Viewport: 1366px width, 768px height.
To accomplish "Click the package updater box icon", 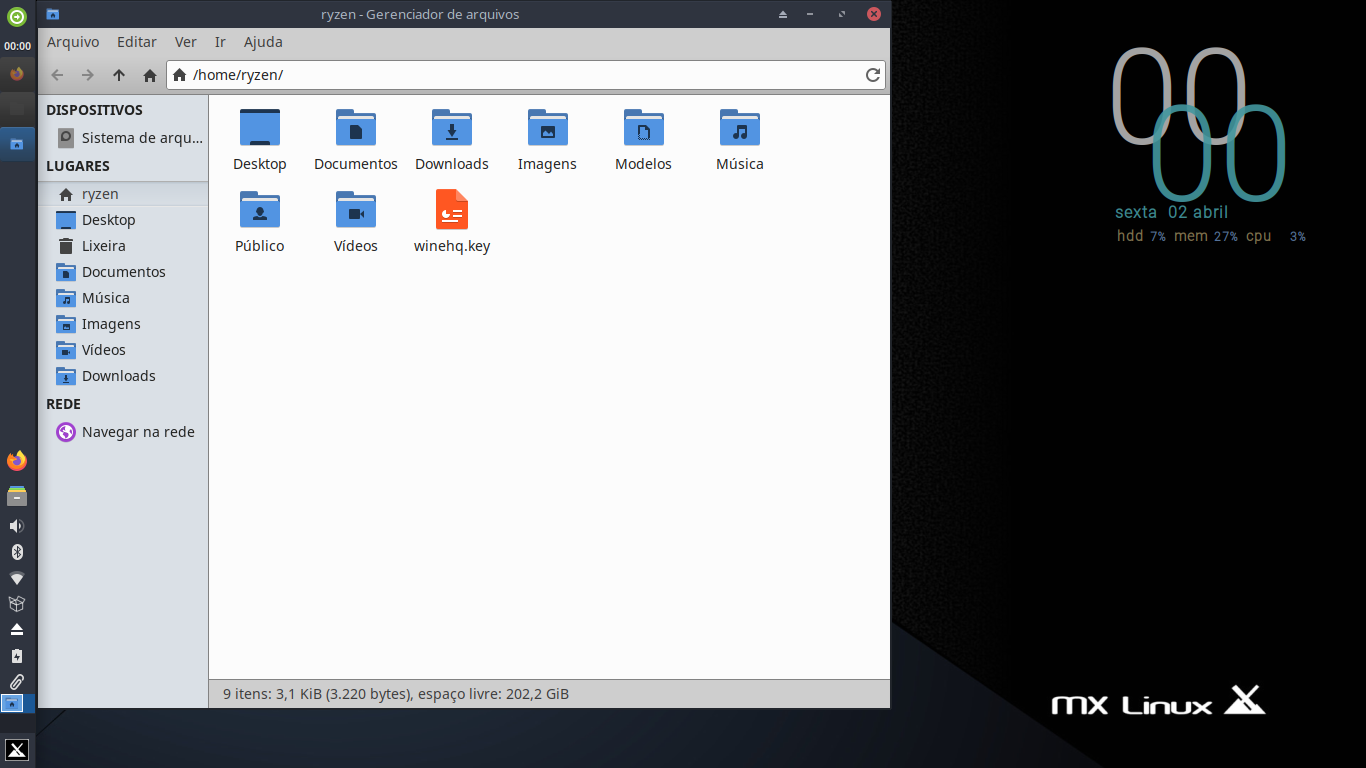I will click(16, 604).
